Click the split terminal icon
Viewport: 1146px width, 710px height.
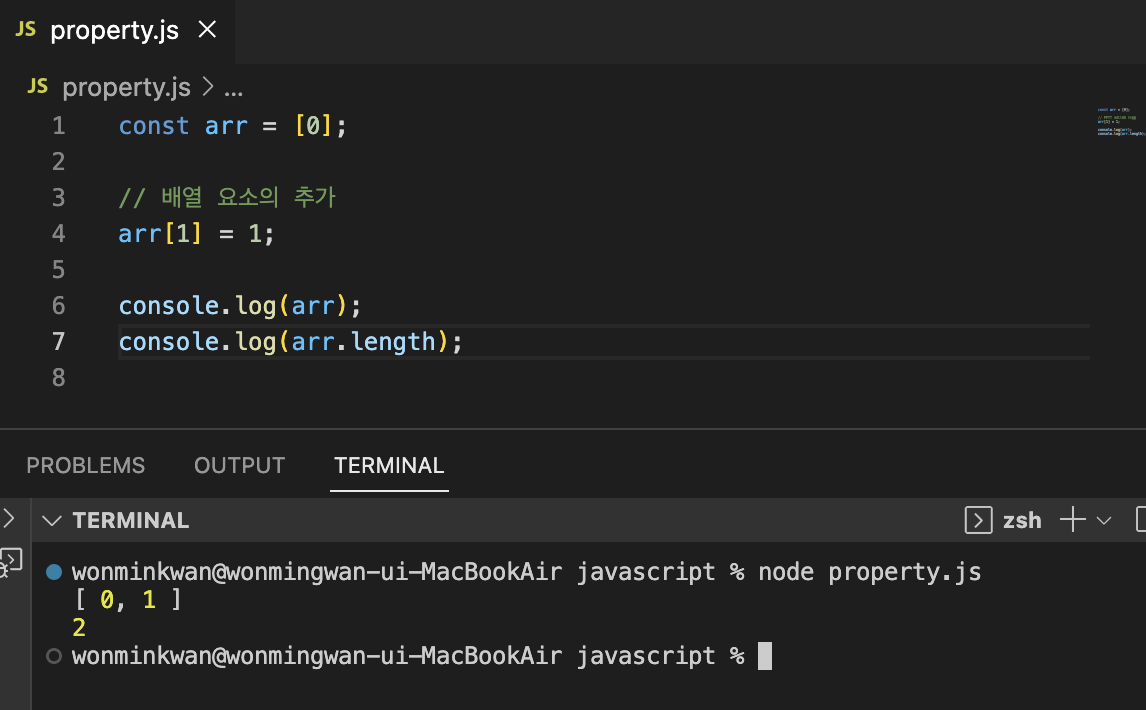tap(1140, 520)
